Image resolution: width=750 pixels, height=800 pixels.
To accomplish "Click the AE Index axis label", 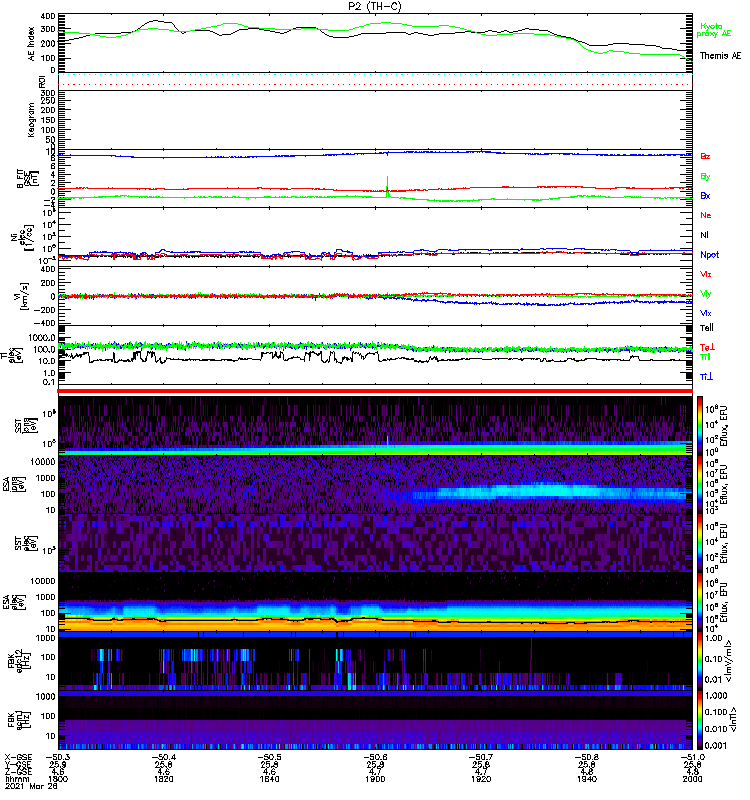I will pyautogui.click(x=31, y=44).
